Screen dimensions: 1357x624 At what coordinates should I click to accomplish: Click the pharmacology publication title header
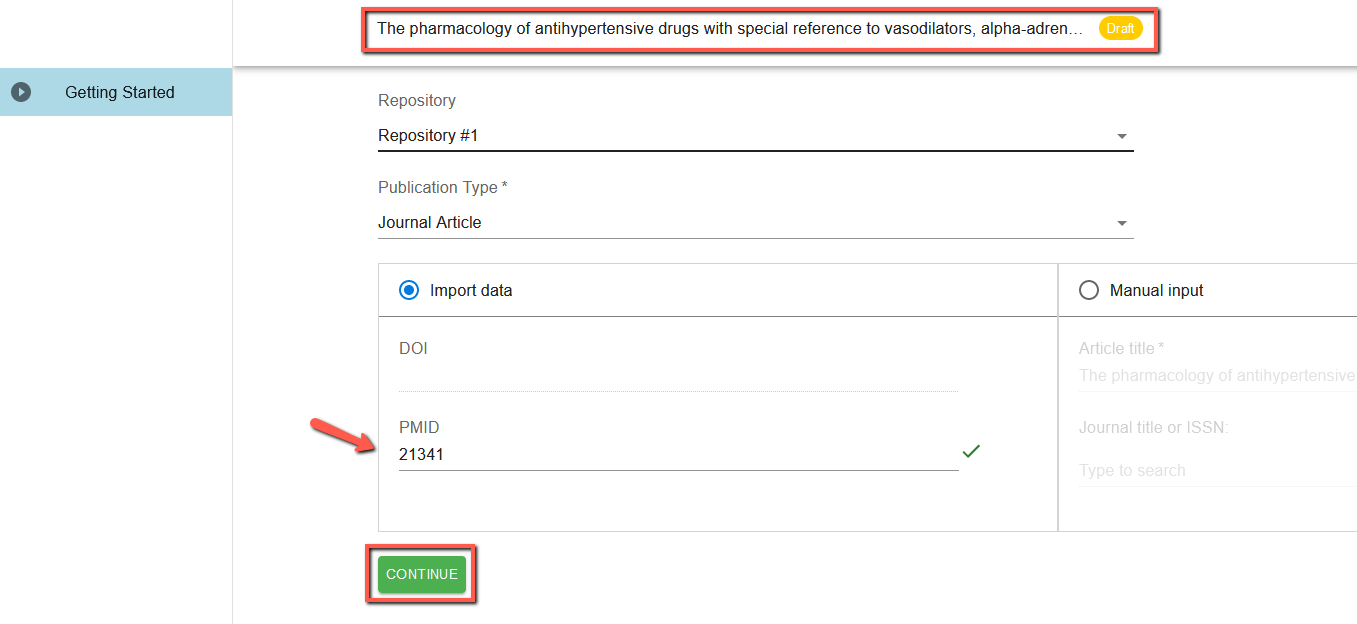(x=730, y=29)
